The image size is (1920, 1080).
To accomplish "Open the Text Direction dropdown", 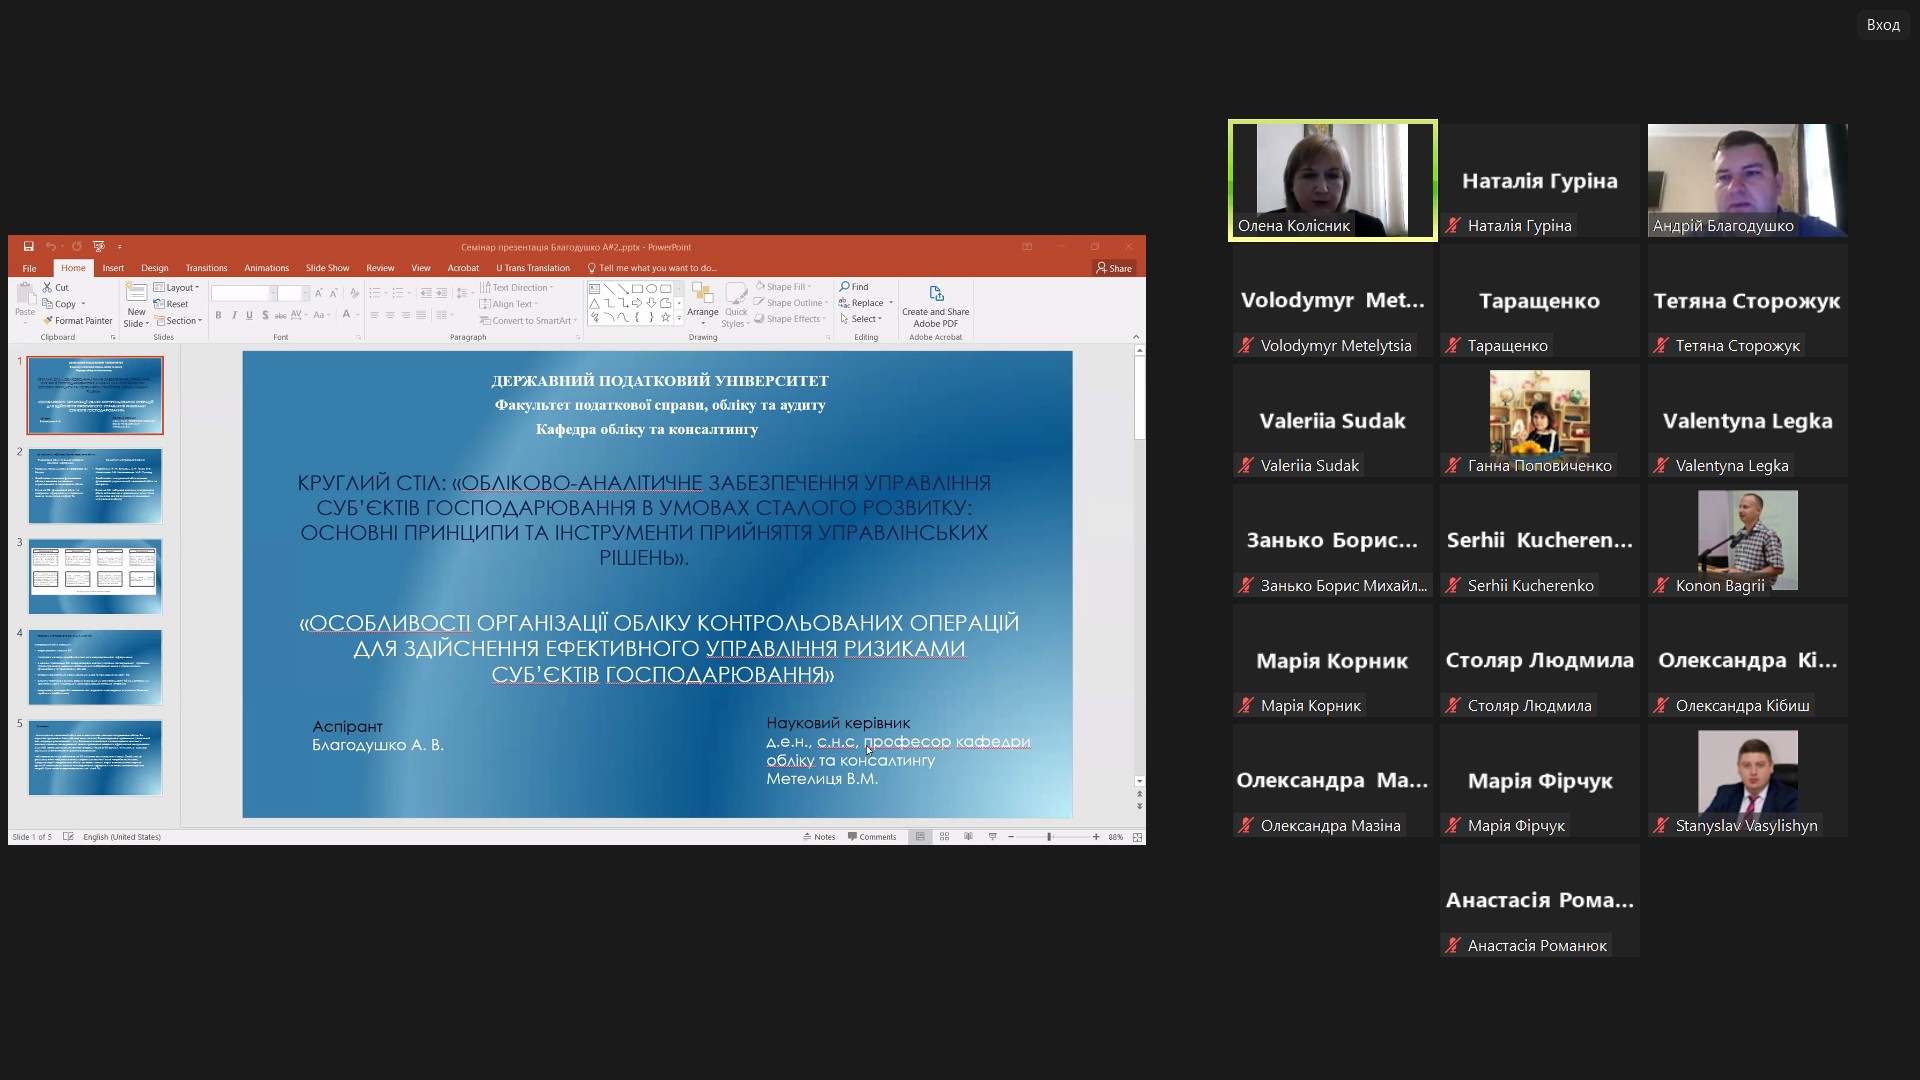I will point(517,288).
